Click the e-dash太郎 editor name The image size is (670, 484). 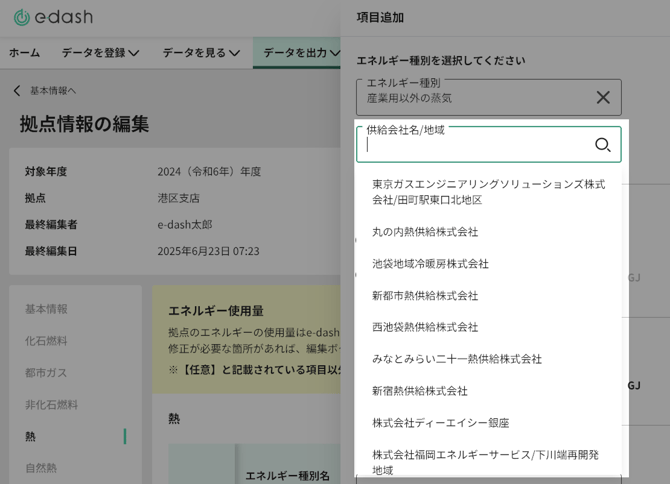click(x=185, y=225)
